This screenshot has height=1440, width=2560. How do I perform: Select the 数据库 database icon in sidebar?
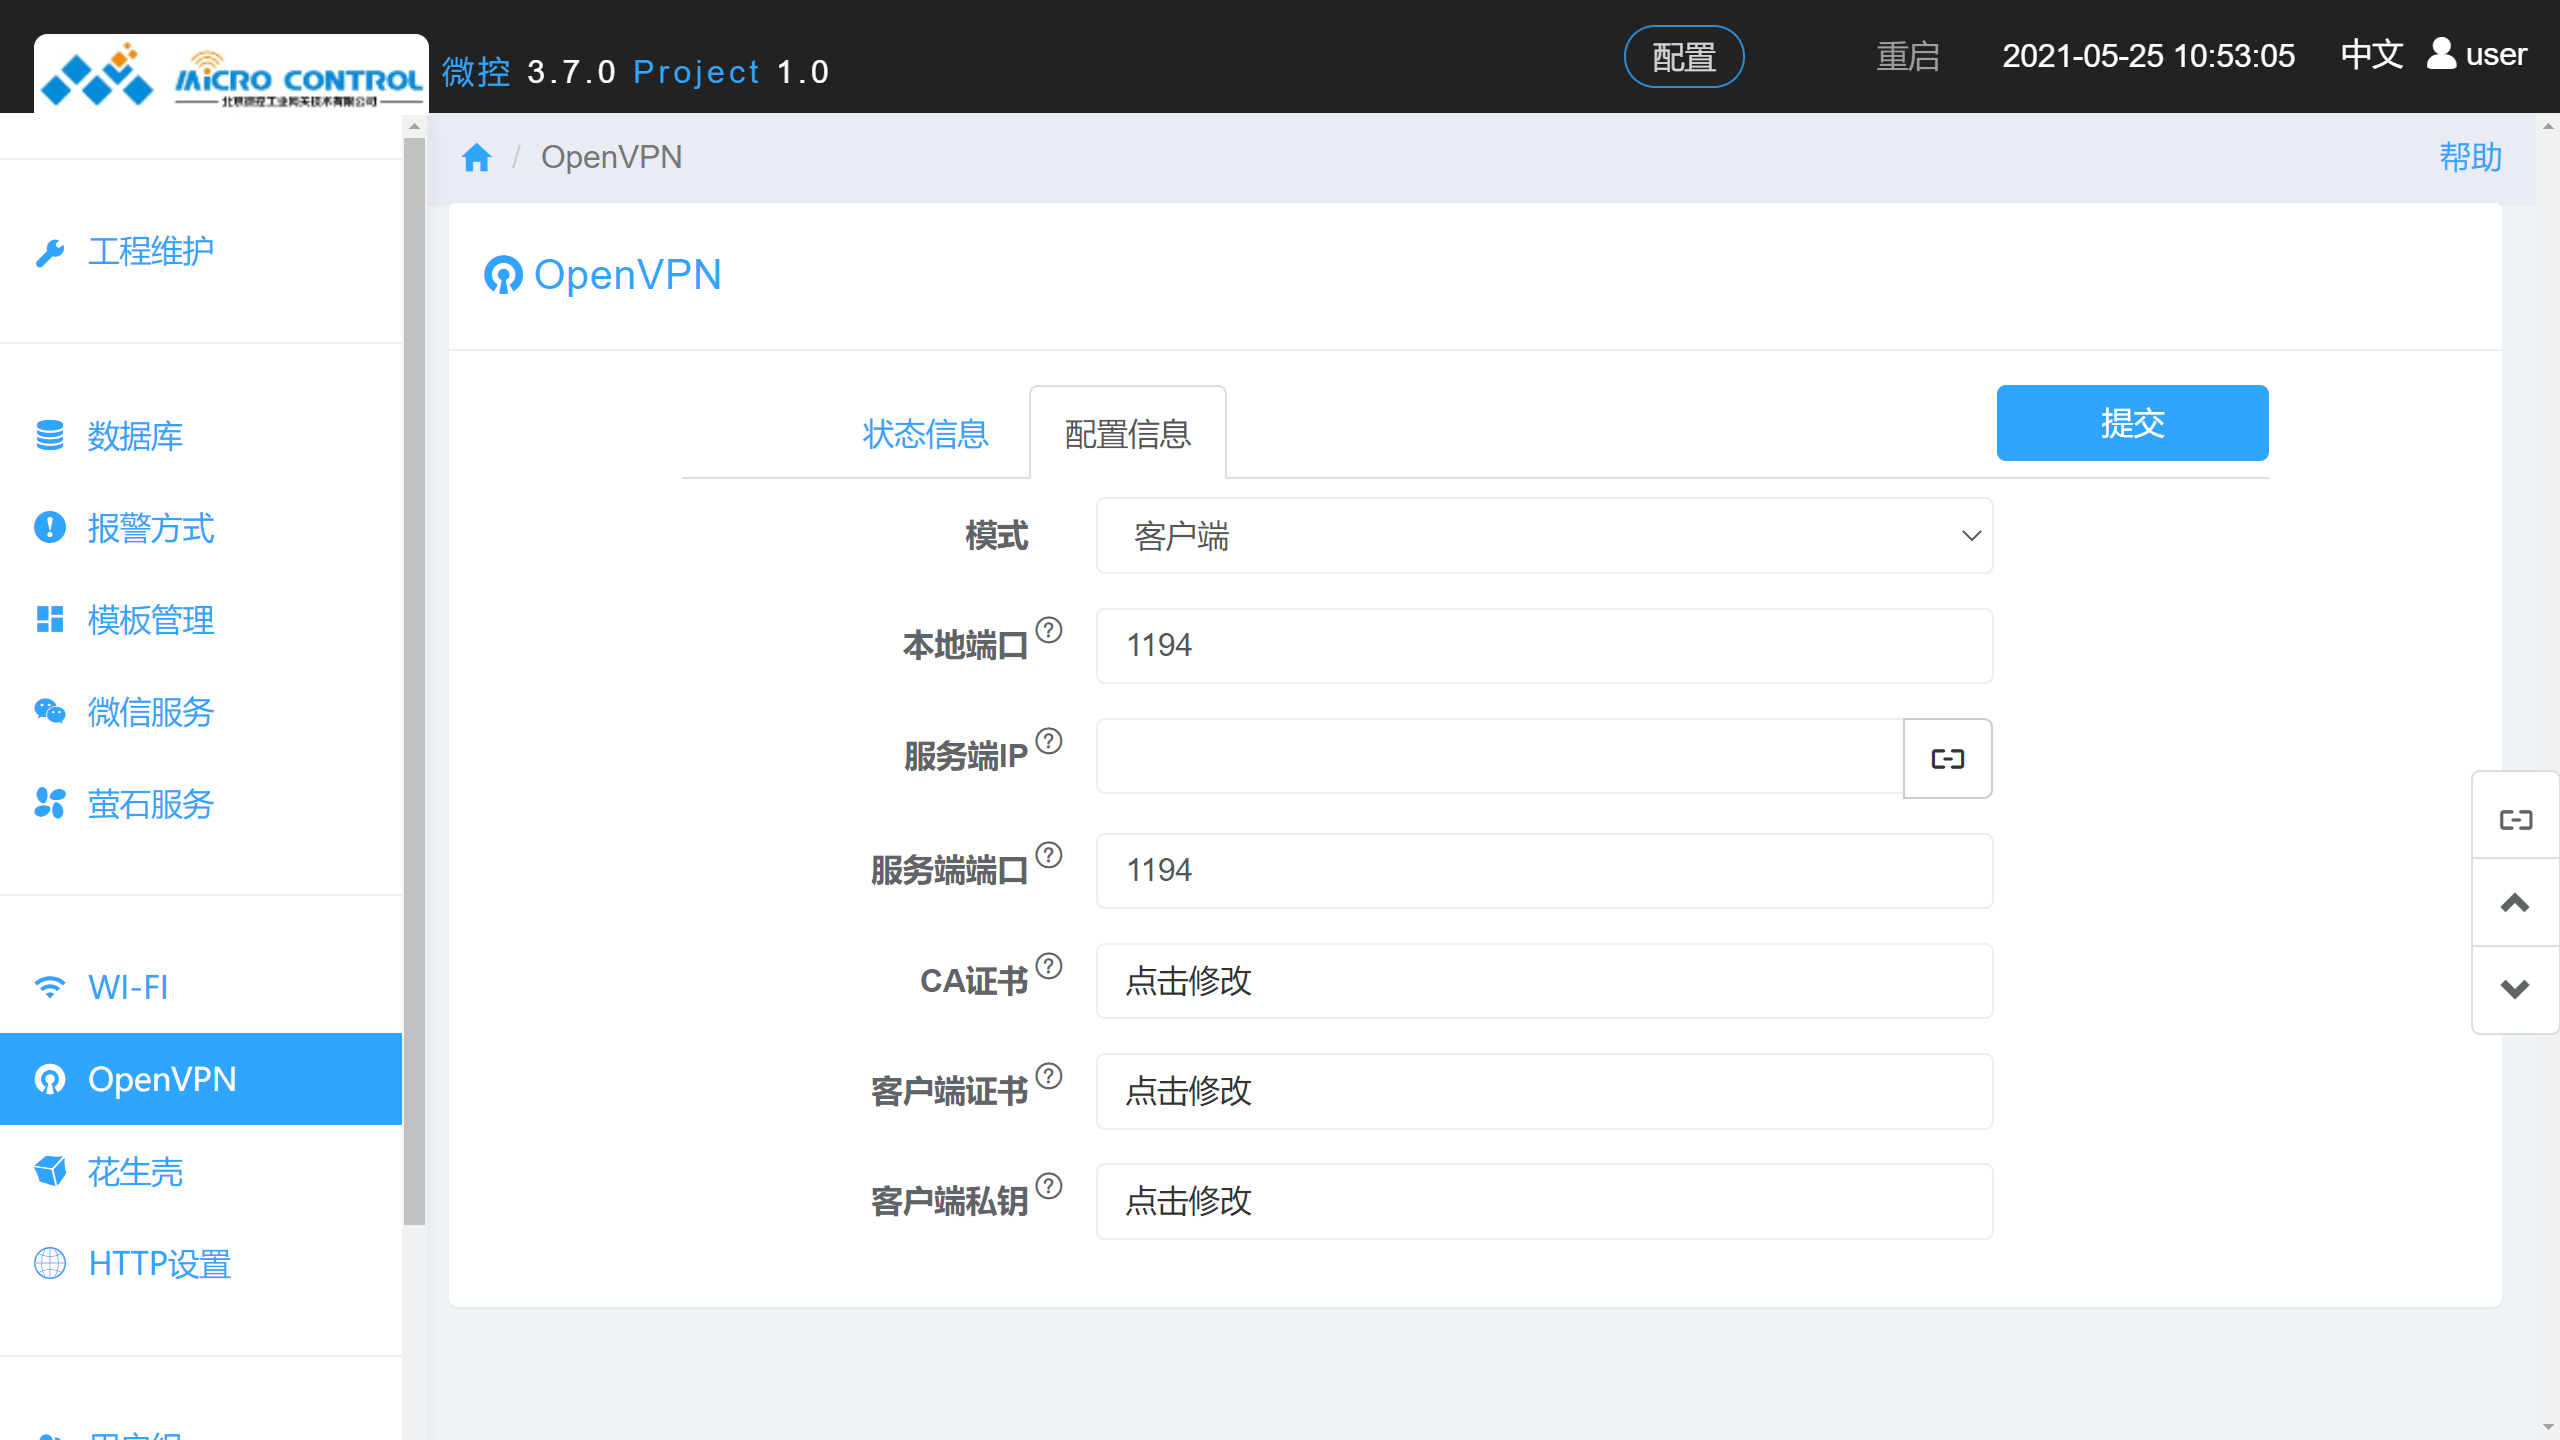click(x=50, y=436)
